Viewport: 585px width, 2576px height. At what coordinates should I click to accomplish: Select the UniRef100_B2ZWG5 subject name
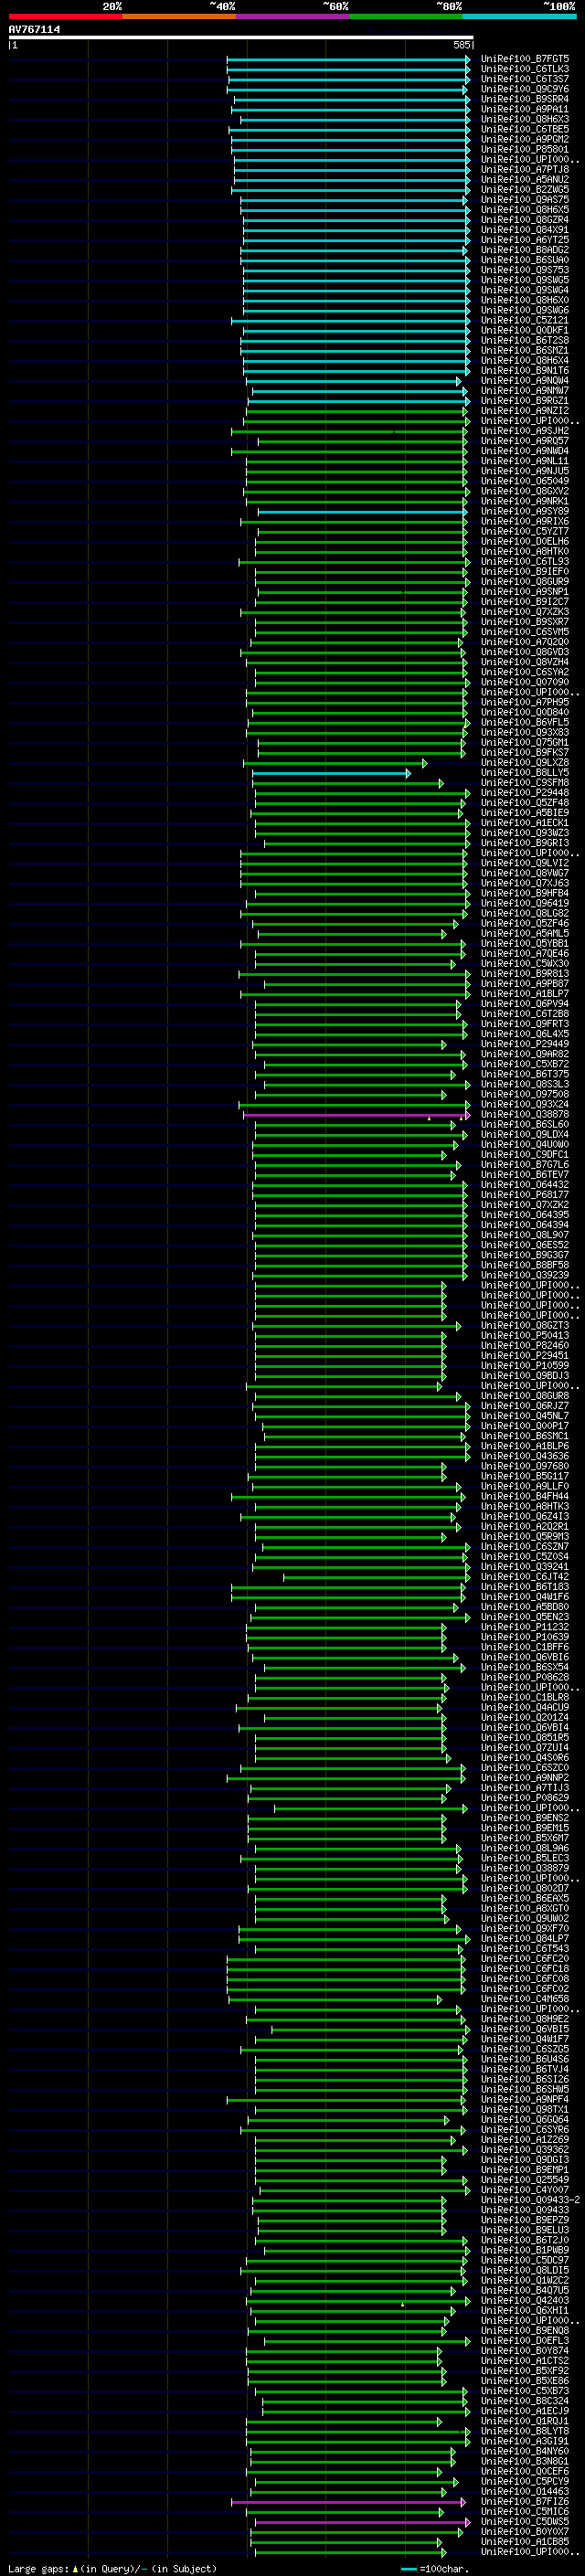[x=525, y=190]
